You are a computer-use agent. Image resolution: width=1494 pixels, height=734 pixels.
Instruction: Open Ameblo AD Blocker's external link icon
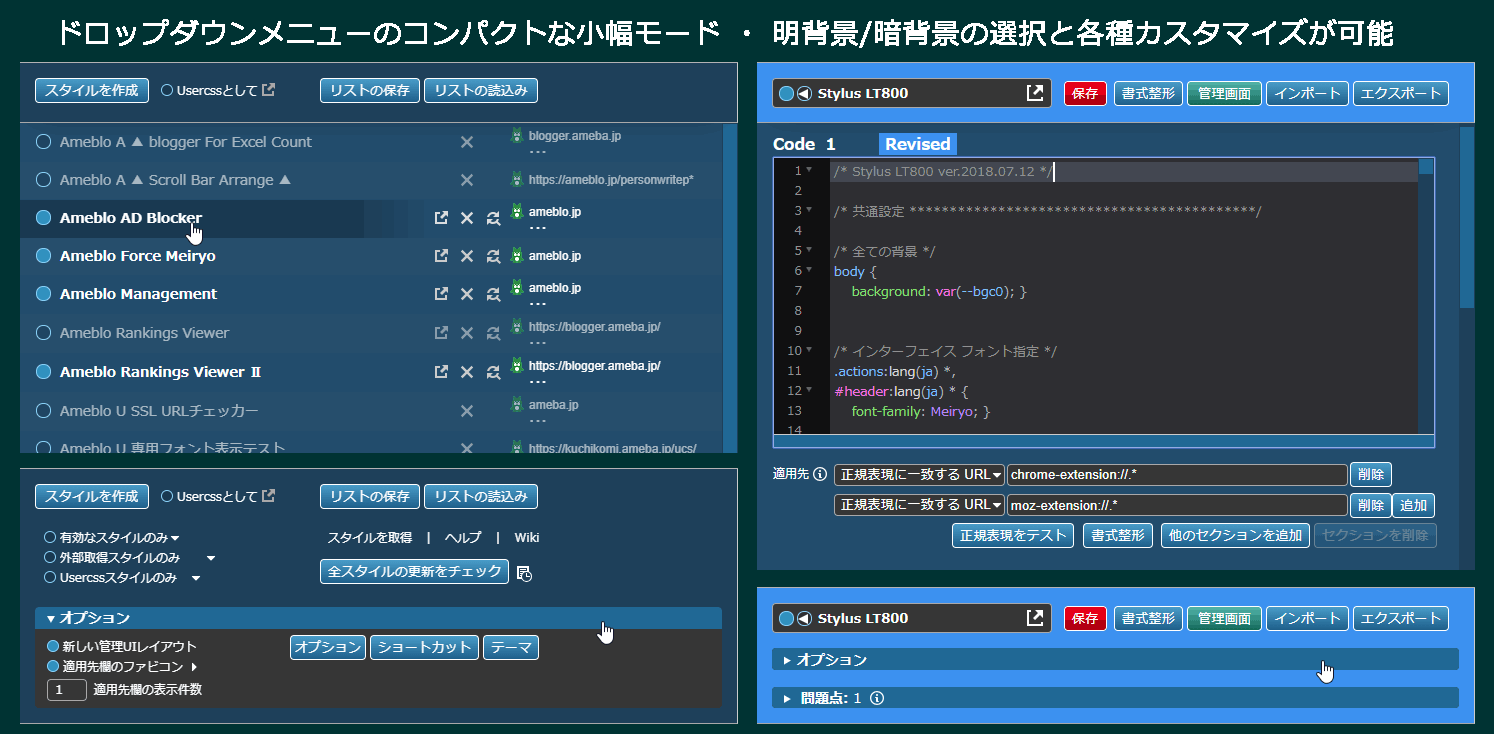(x=441, y=218)
